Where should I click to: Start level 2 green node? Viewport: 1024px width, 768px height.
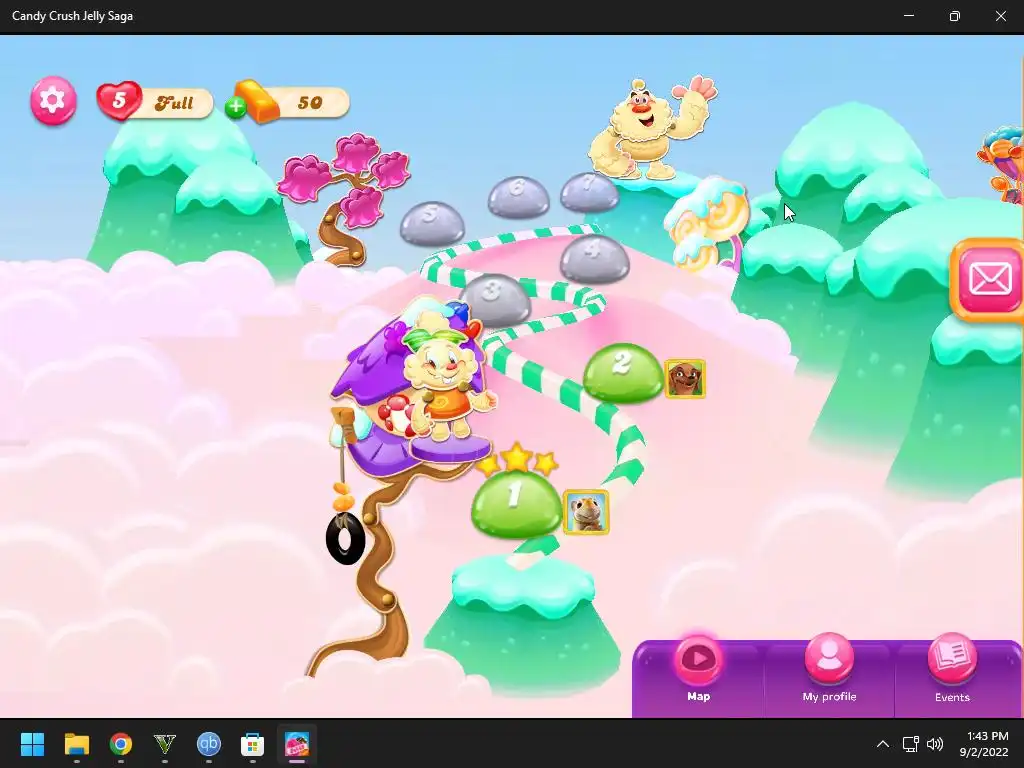click(x=622, y=372)
